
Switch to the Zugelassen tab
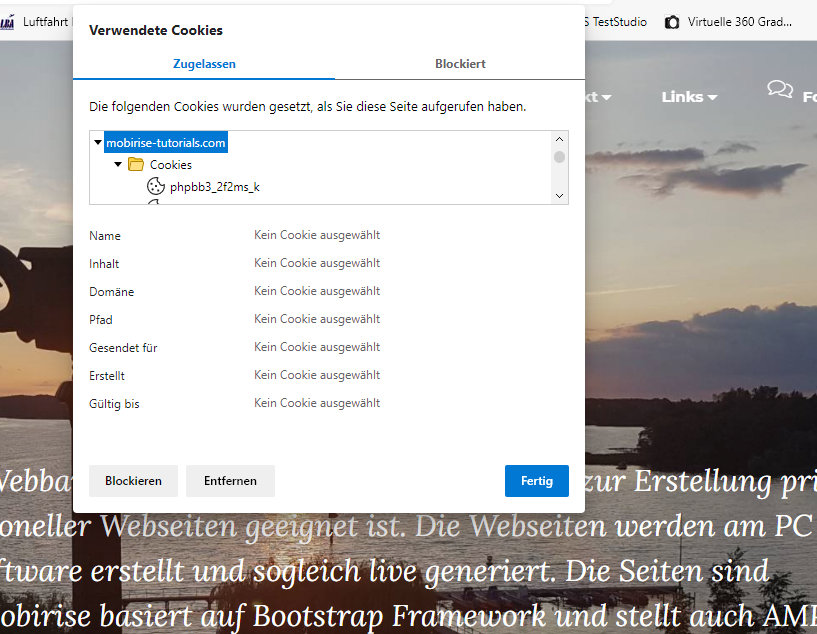click(x=204, y=64)
